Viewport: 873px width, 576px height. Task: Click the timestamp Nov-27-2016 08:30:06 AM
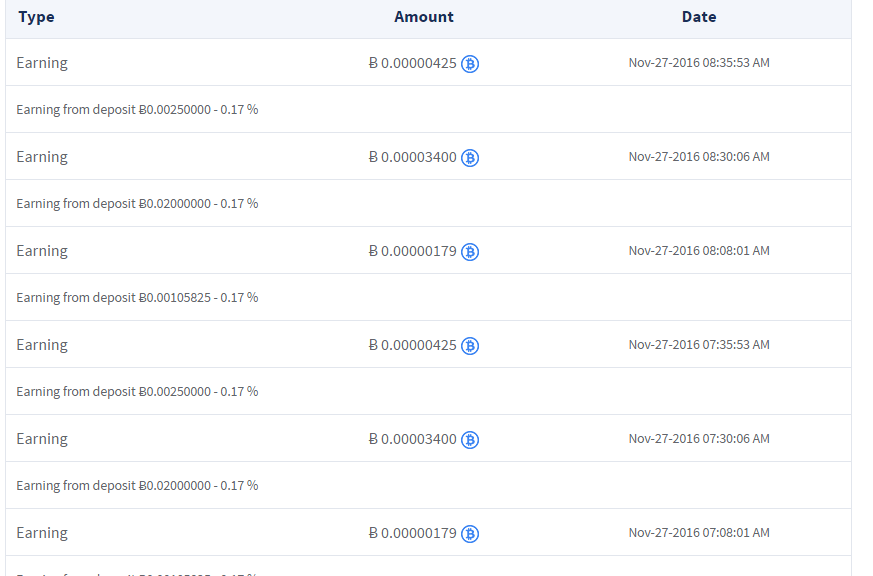(699, 157)
